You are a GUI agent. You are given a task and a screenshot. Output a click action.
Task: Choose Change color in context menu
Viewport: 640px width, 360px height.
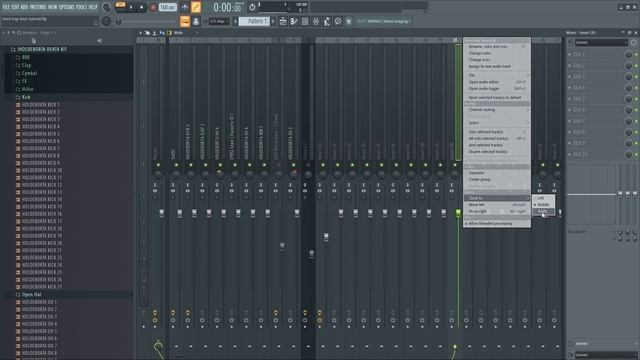497,53
